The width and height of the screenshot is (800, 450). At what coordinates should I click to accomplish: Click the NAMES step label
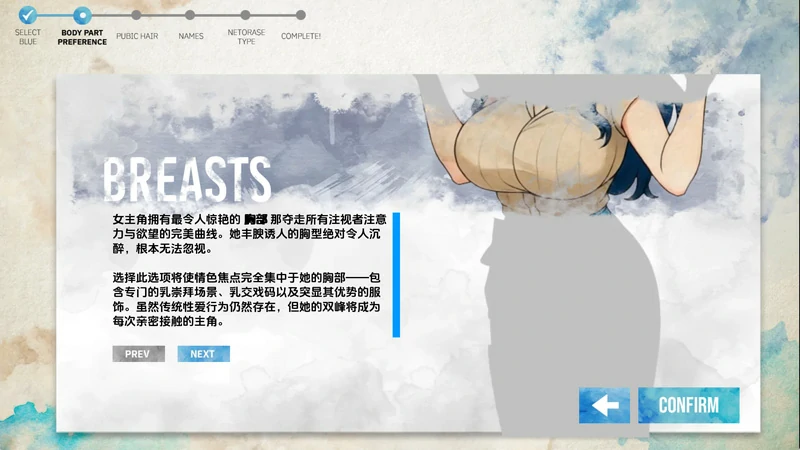191,36
